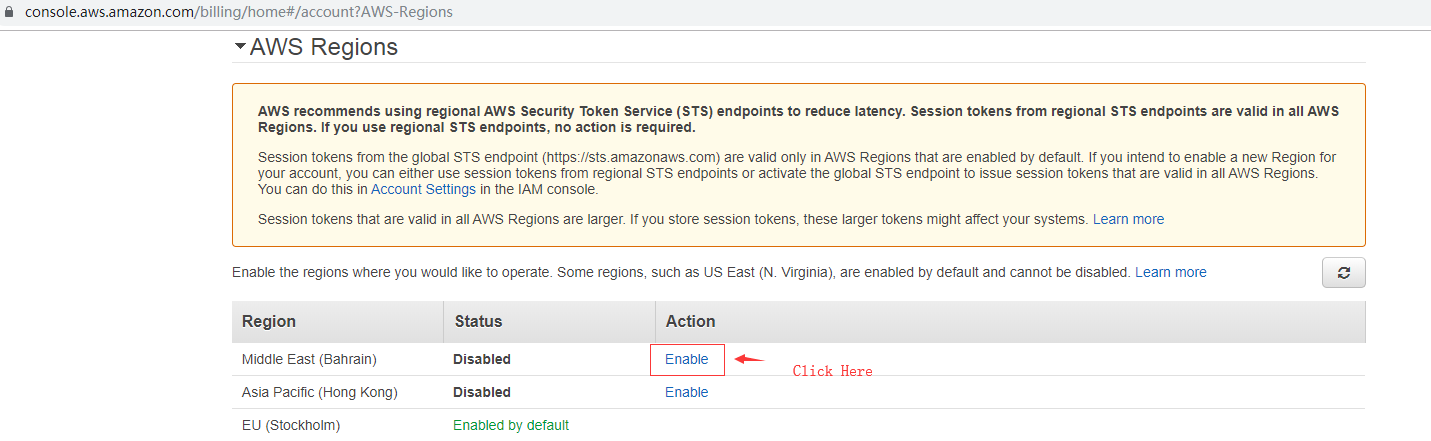This screenshot has height=441, width=1431.
Task: Click the AWS Regions heading text
Action: click(x=324, y=47)
